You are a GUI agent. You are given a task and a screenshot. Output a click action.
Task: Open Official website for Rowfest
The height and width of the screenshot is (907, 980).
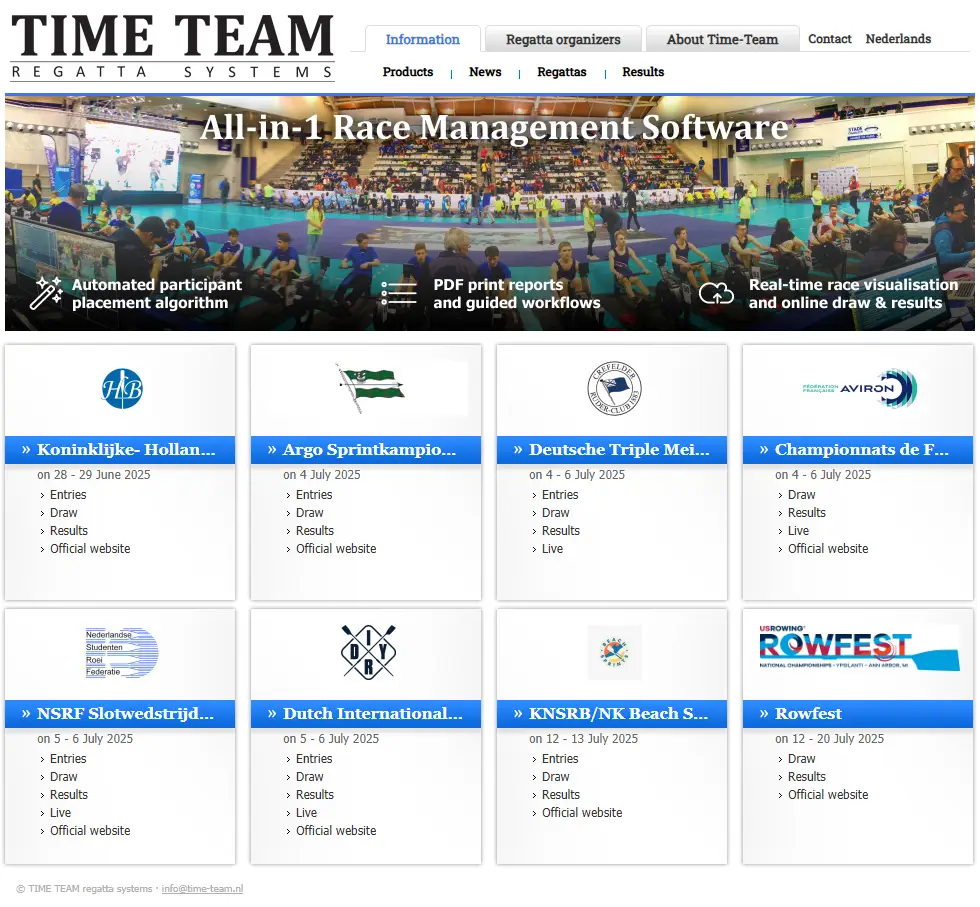[x=828, y=794]
